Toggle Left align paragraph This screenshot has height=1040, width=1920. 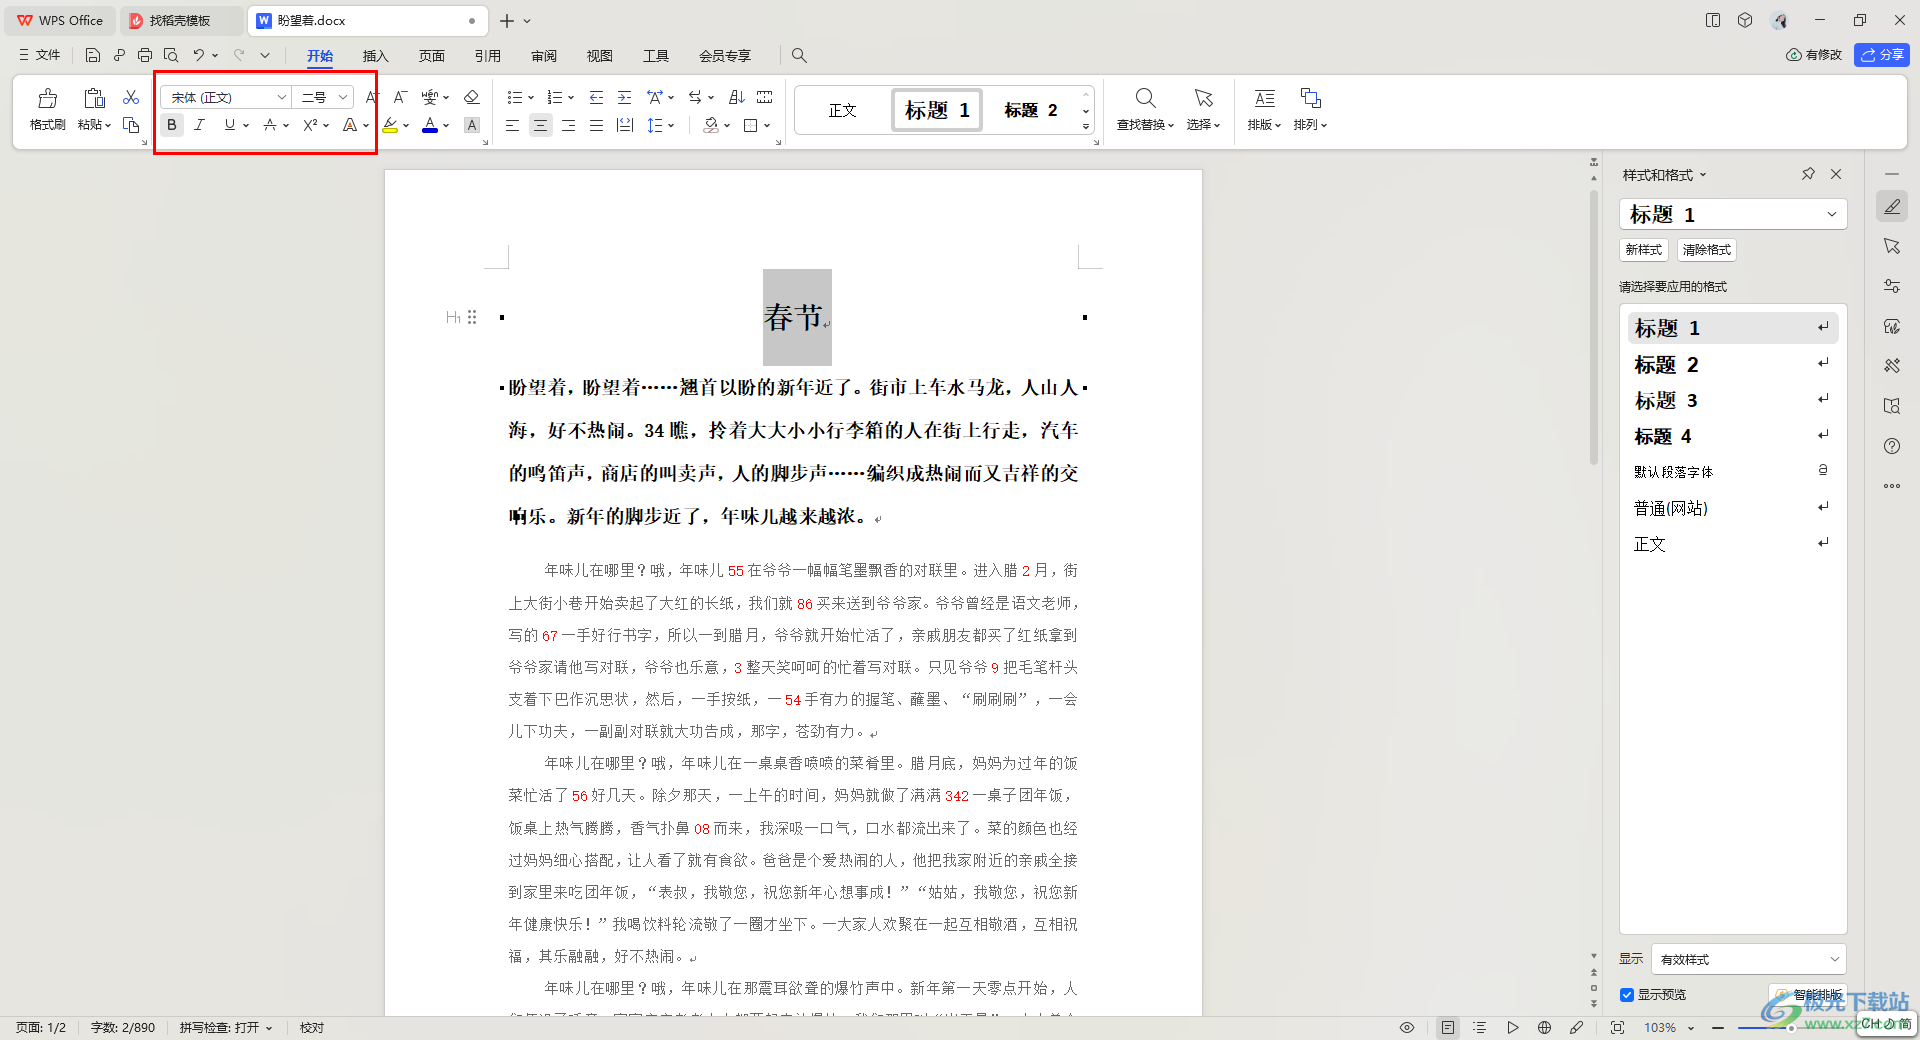pos(512,125)
